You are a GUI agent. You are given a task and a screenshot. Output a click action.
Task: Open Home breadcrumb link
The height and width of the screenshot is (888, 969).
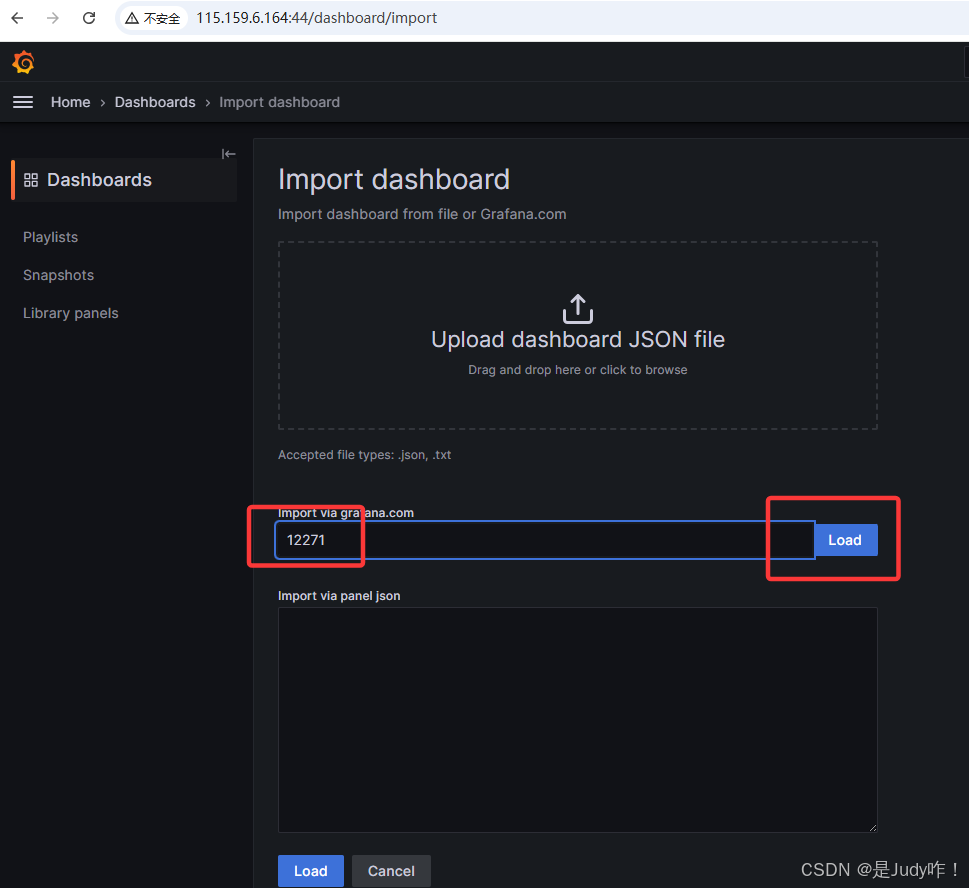(x=70, y=102)
